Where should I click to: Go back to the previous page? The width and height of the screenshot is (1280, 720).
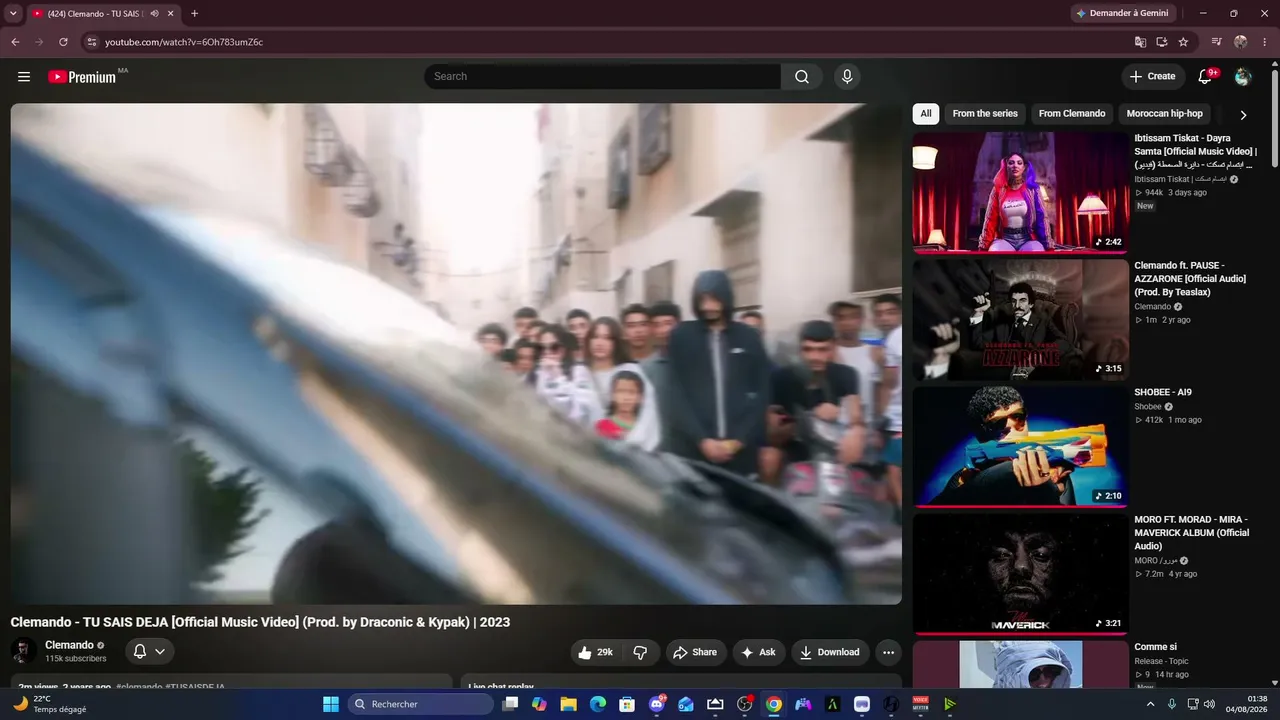coord(15,42)
